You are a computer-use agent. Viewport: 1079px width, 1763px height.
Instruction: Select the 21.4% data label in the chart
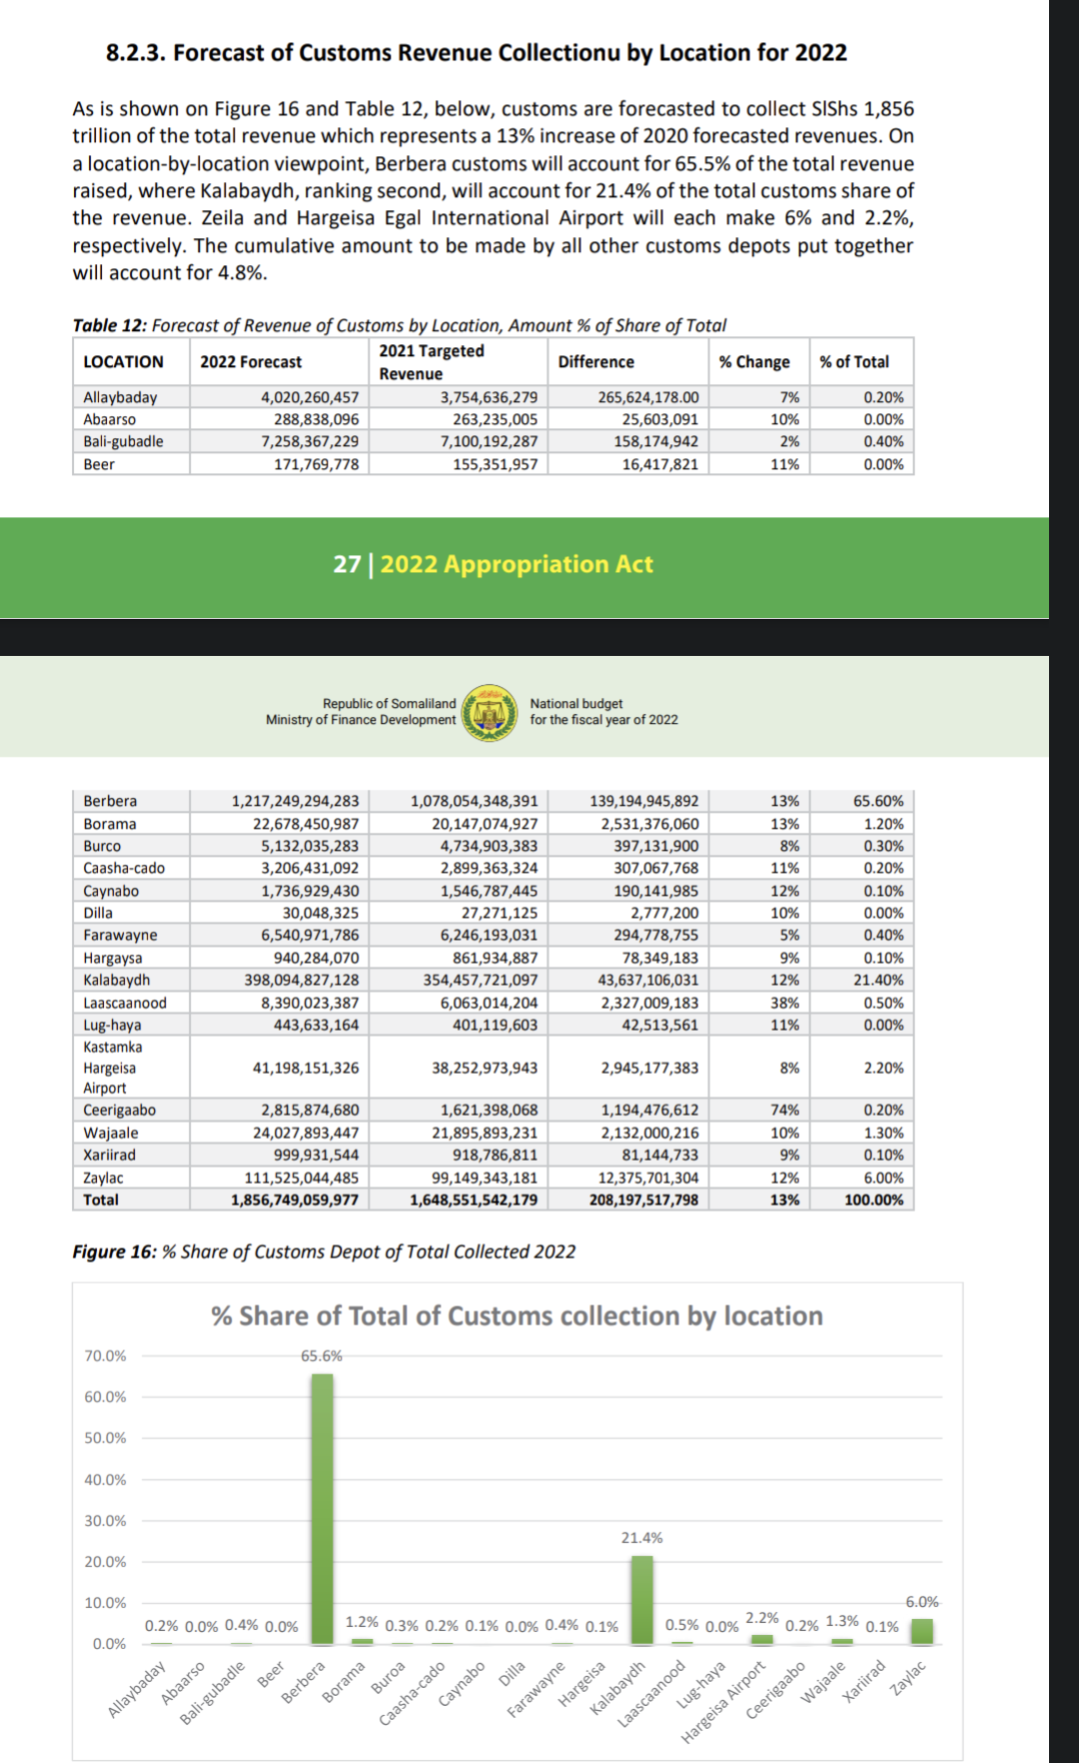pos(642,1538)
